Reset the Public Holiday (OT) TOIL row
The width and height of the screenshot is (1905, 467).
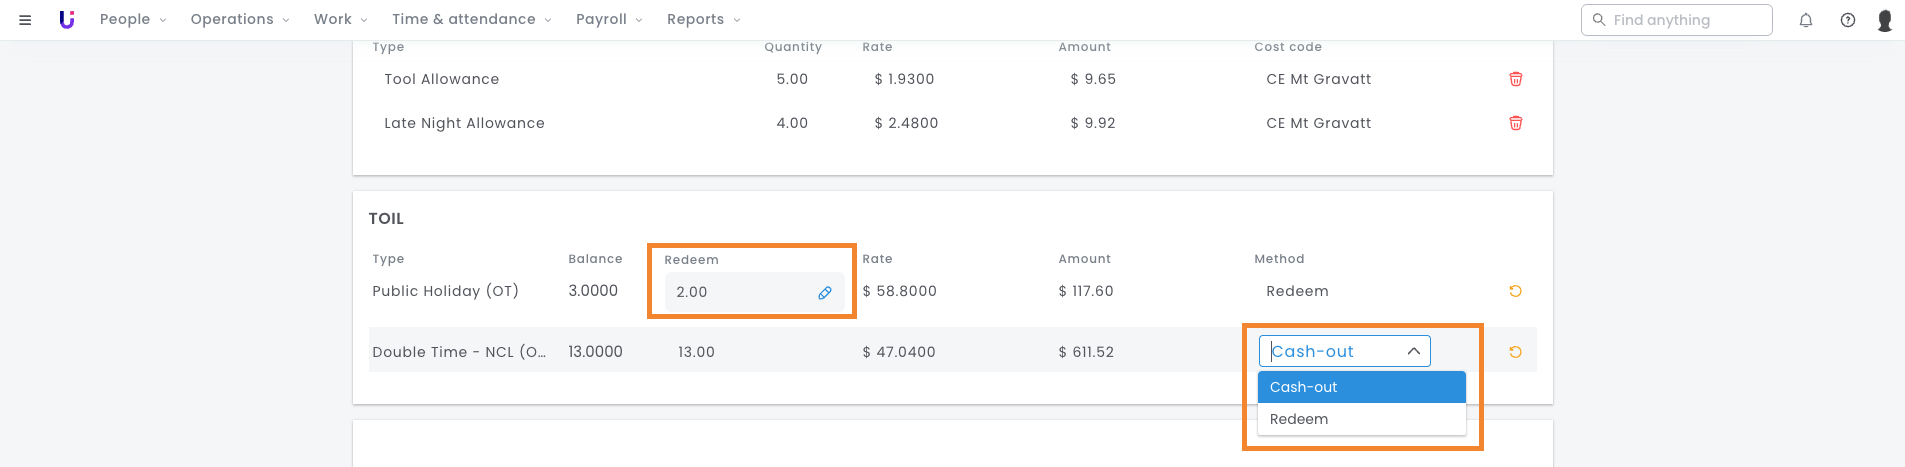[x=1515, y=291]
